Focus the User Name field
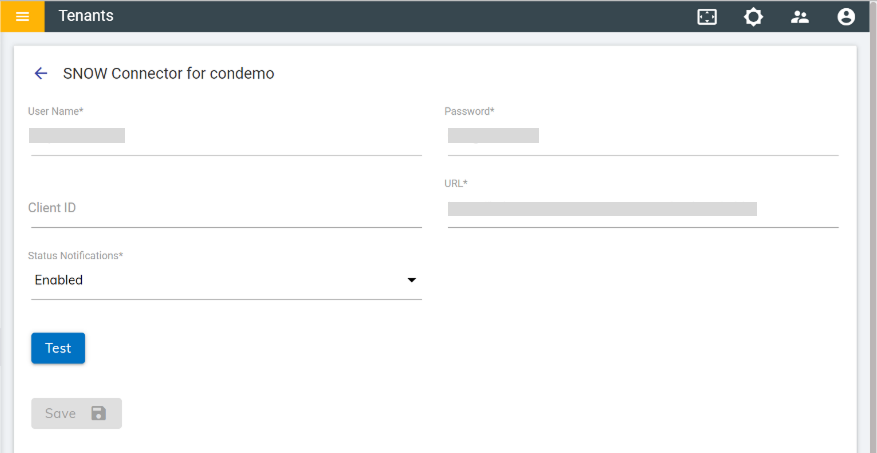Image resolution: width=877 pixels, height=453 pixels. pos(226,136)
